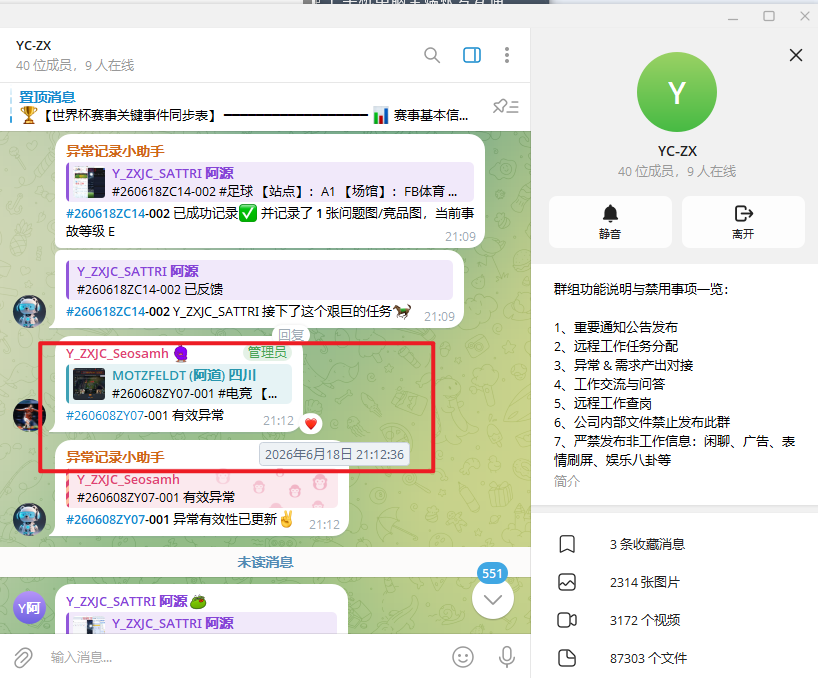818x678 pixels.
Task: Open 2314 张图片 shared photos
Action: [x=674, y=582]
